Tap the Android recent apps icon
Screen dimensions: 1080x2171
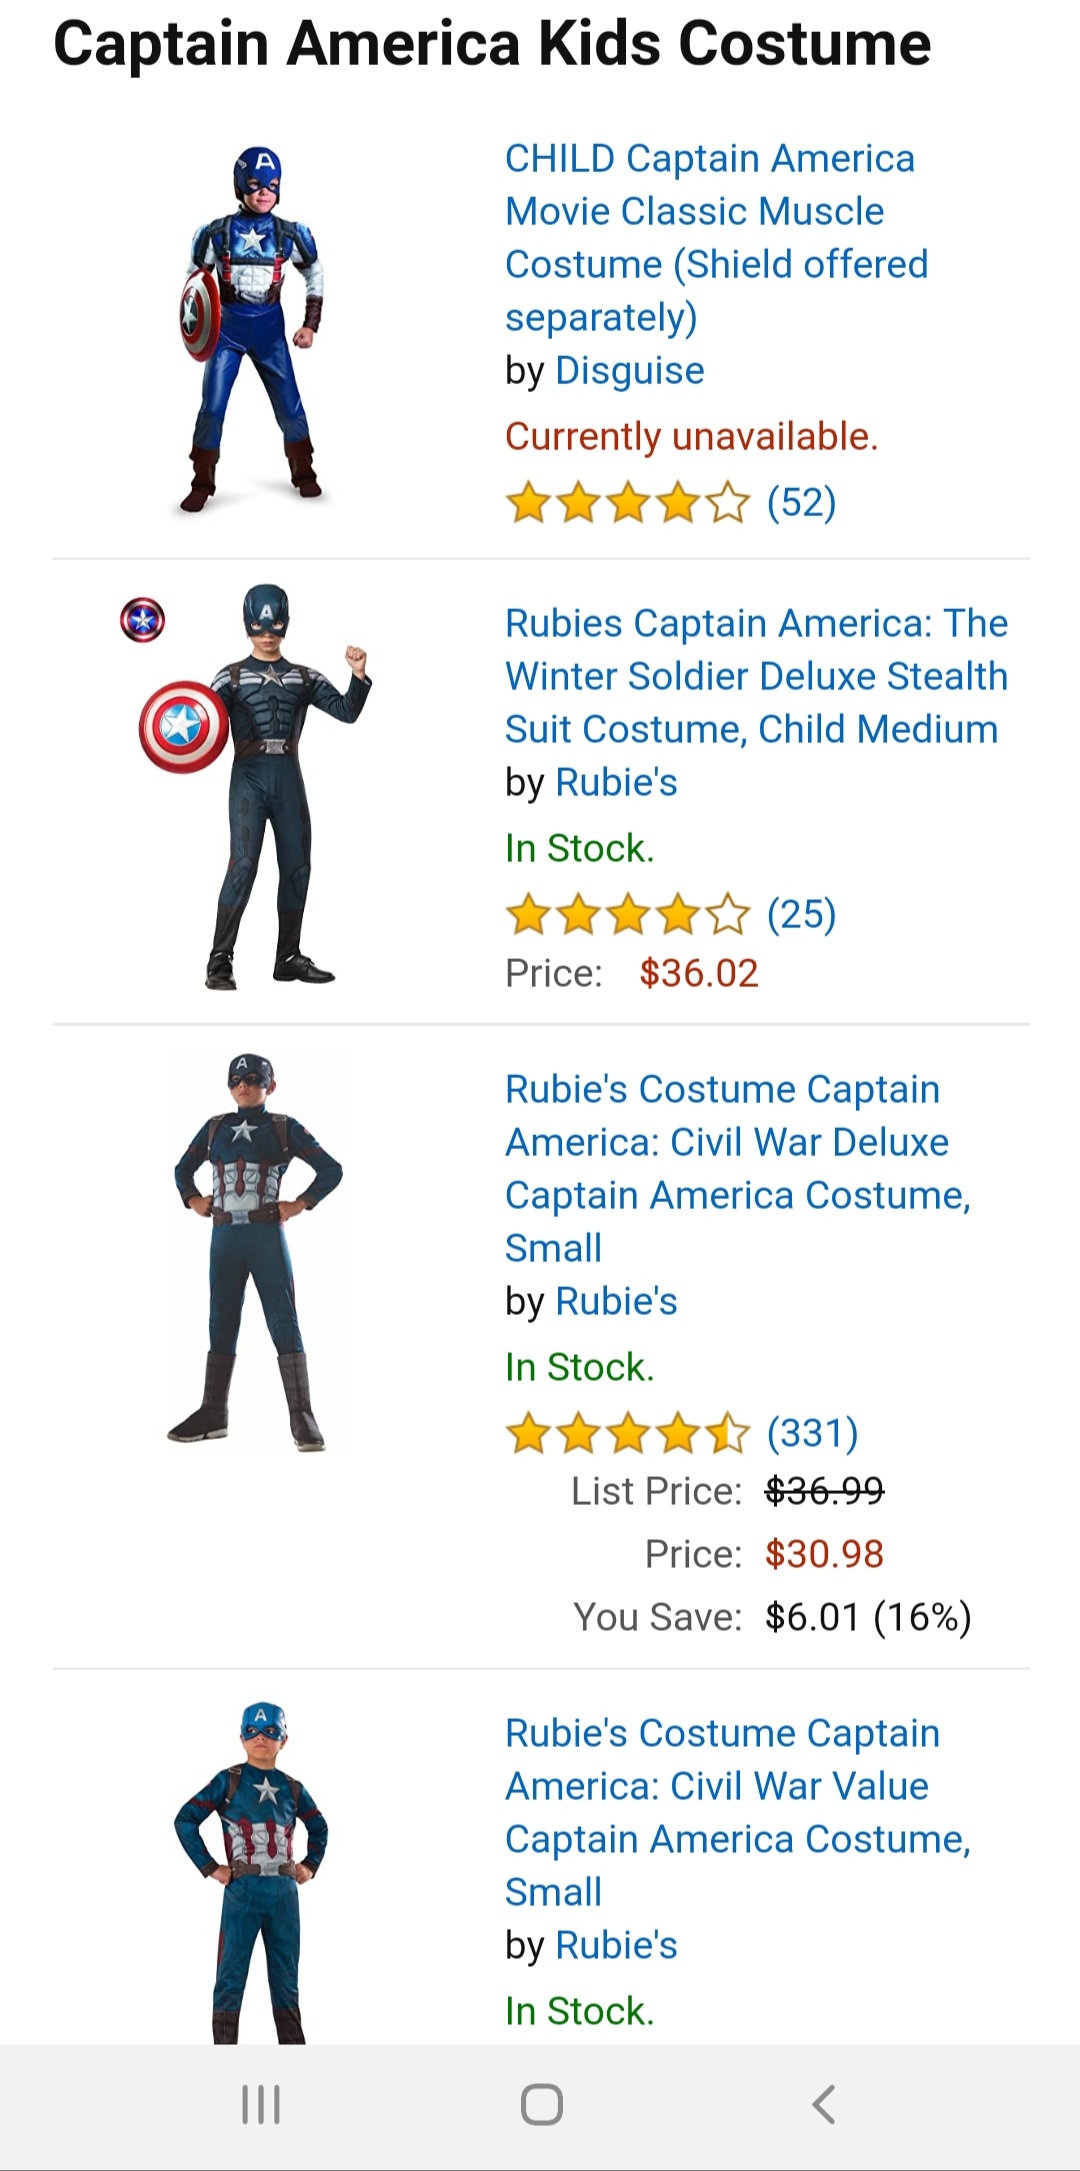[x=261, y=2105]
